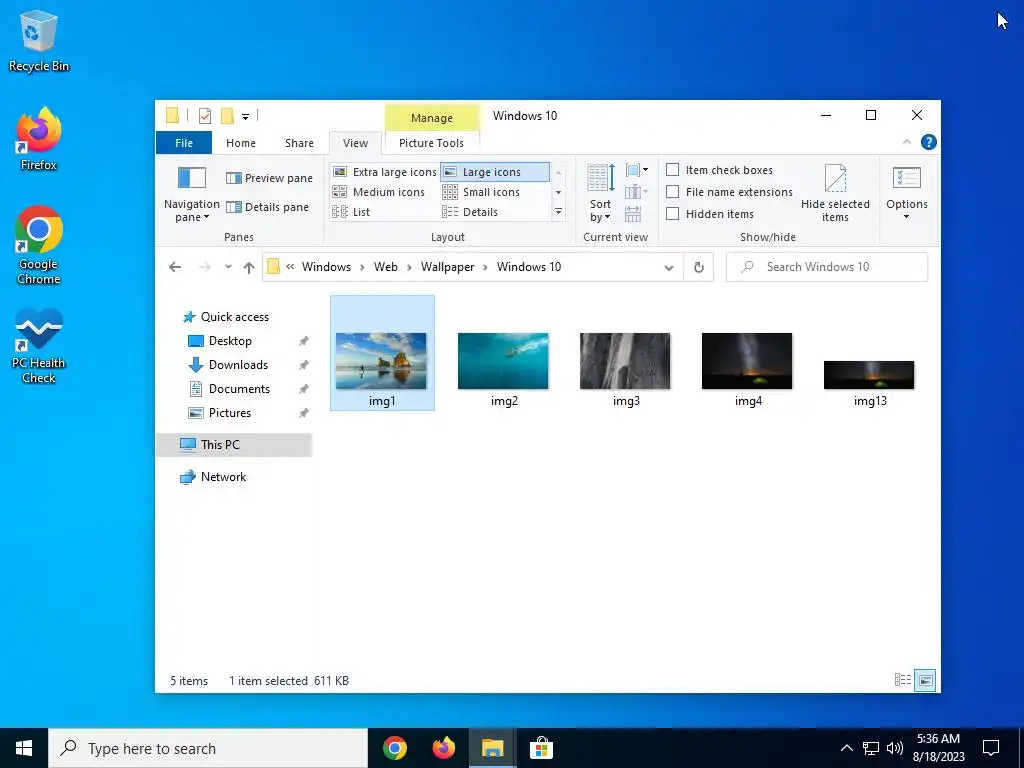Viewport: 1024px width, 768px height.
Task: Open the taskbar volume control
Action: pyautogui.click(x=895, y=748)
